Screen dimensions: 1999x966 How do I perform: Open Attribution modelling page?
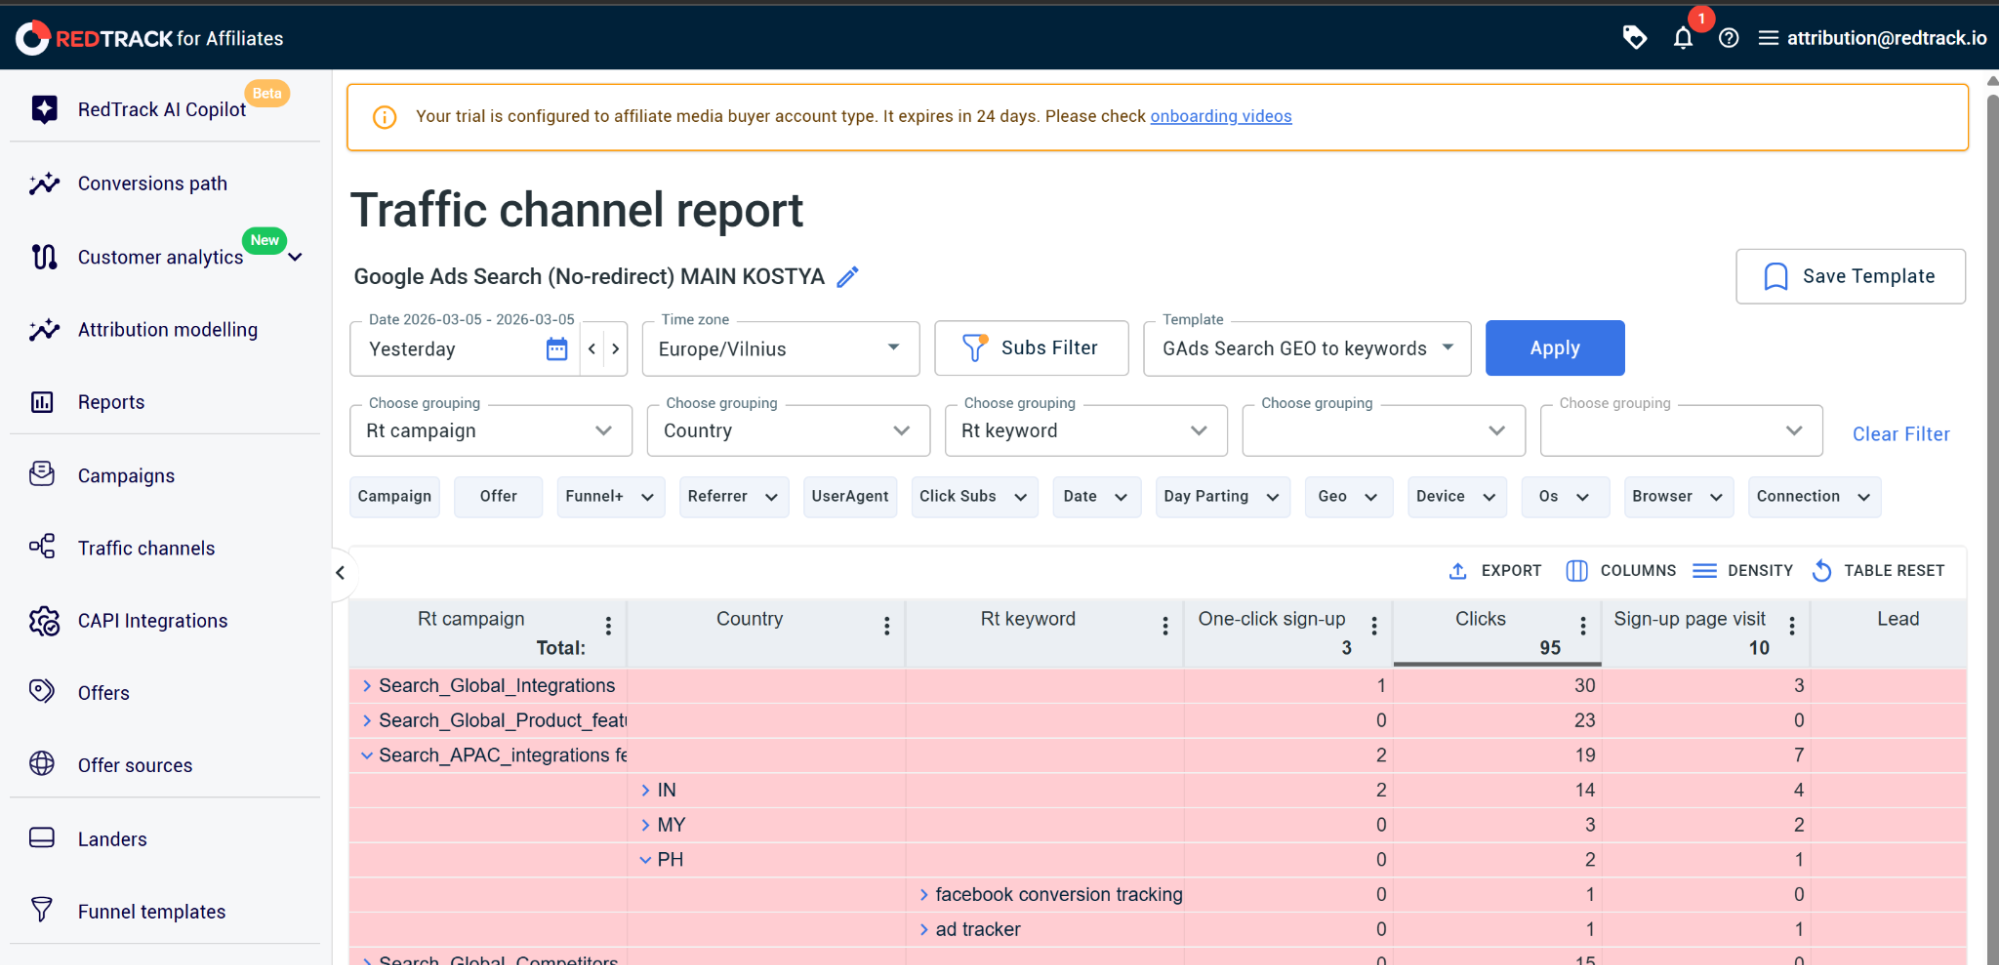[168, 330]
